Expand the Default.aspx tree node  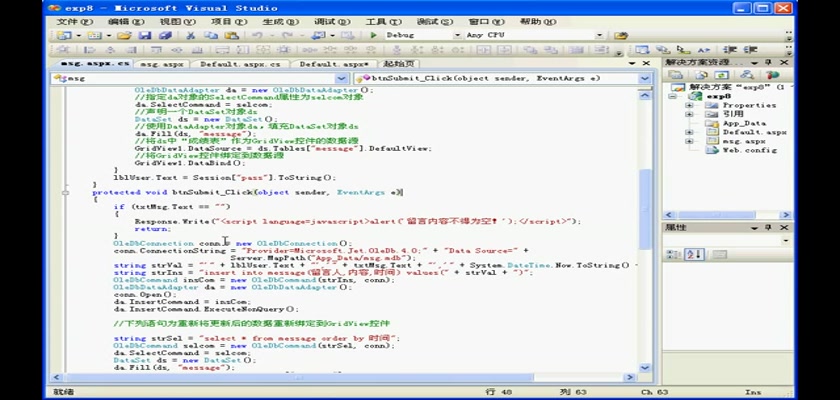click(689, 132)
